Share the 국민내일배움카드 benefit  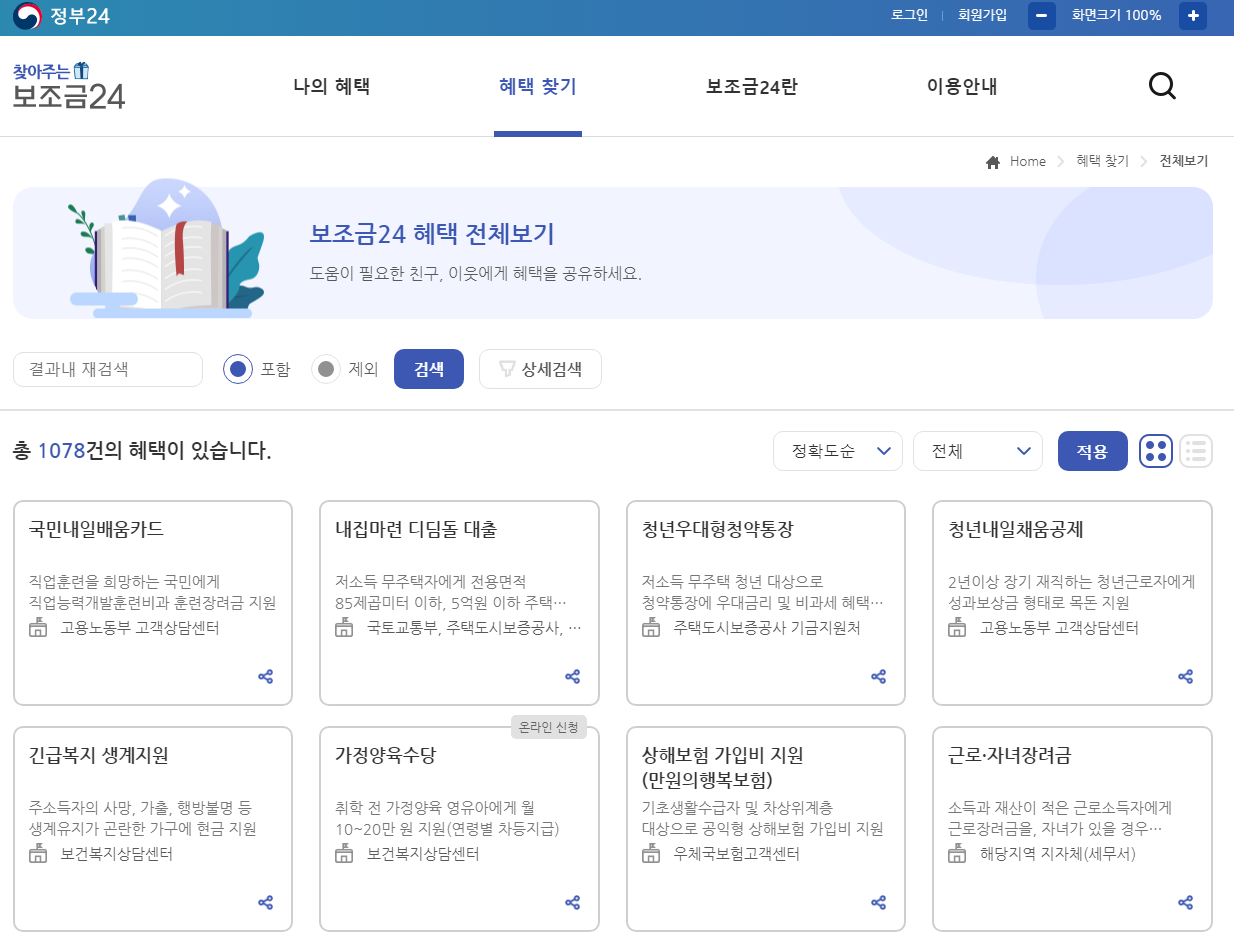point(266,677)
